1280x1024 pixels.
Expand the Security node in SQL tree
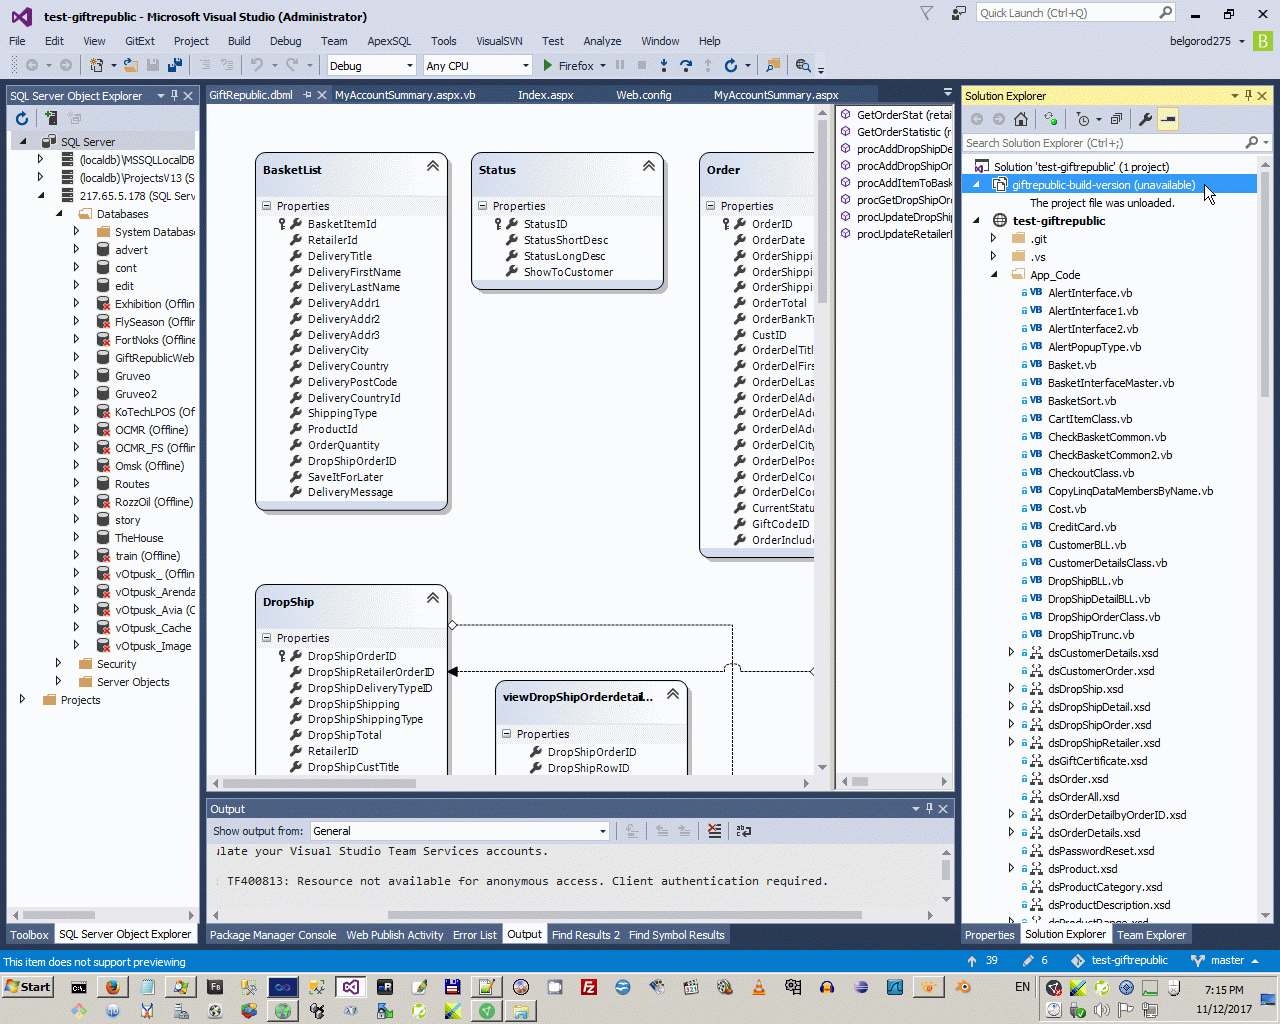click(58, 663)
